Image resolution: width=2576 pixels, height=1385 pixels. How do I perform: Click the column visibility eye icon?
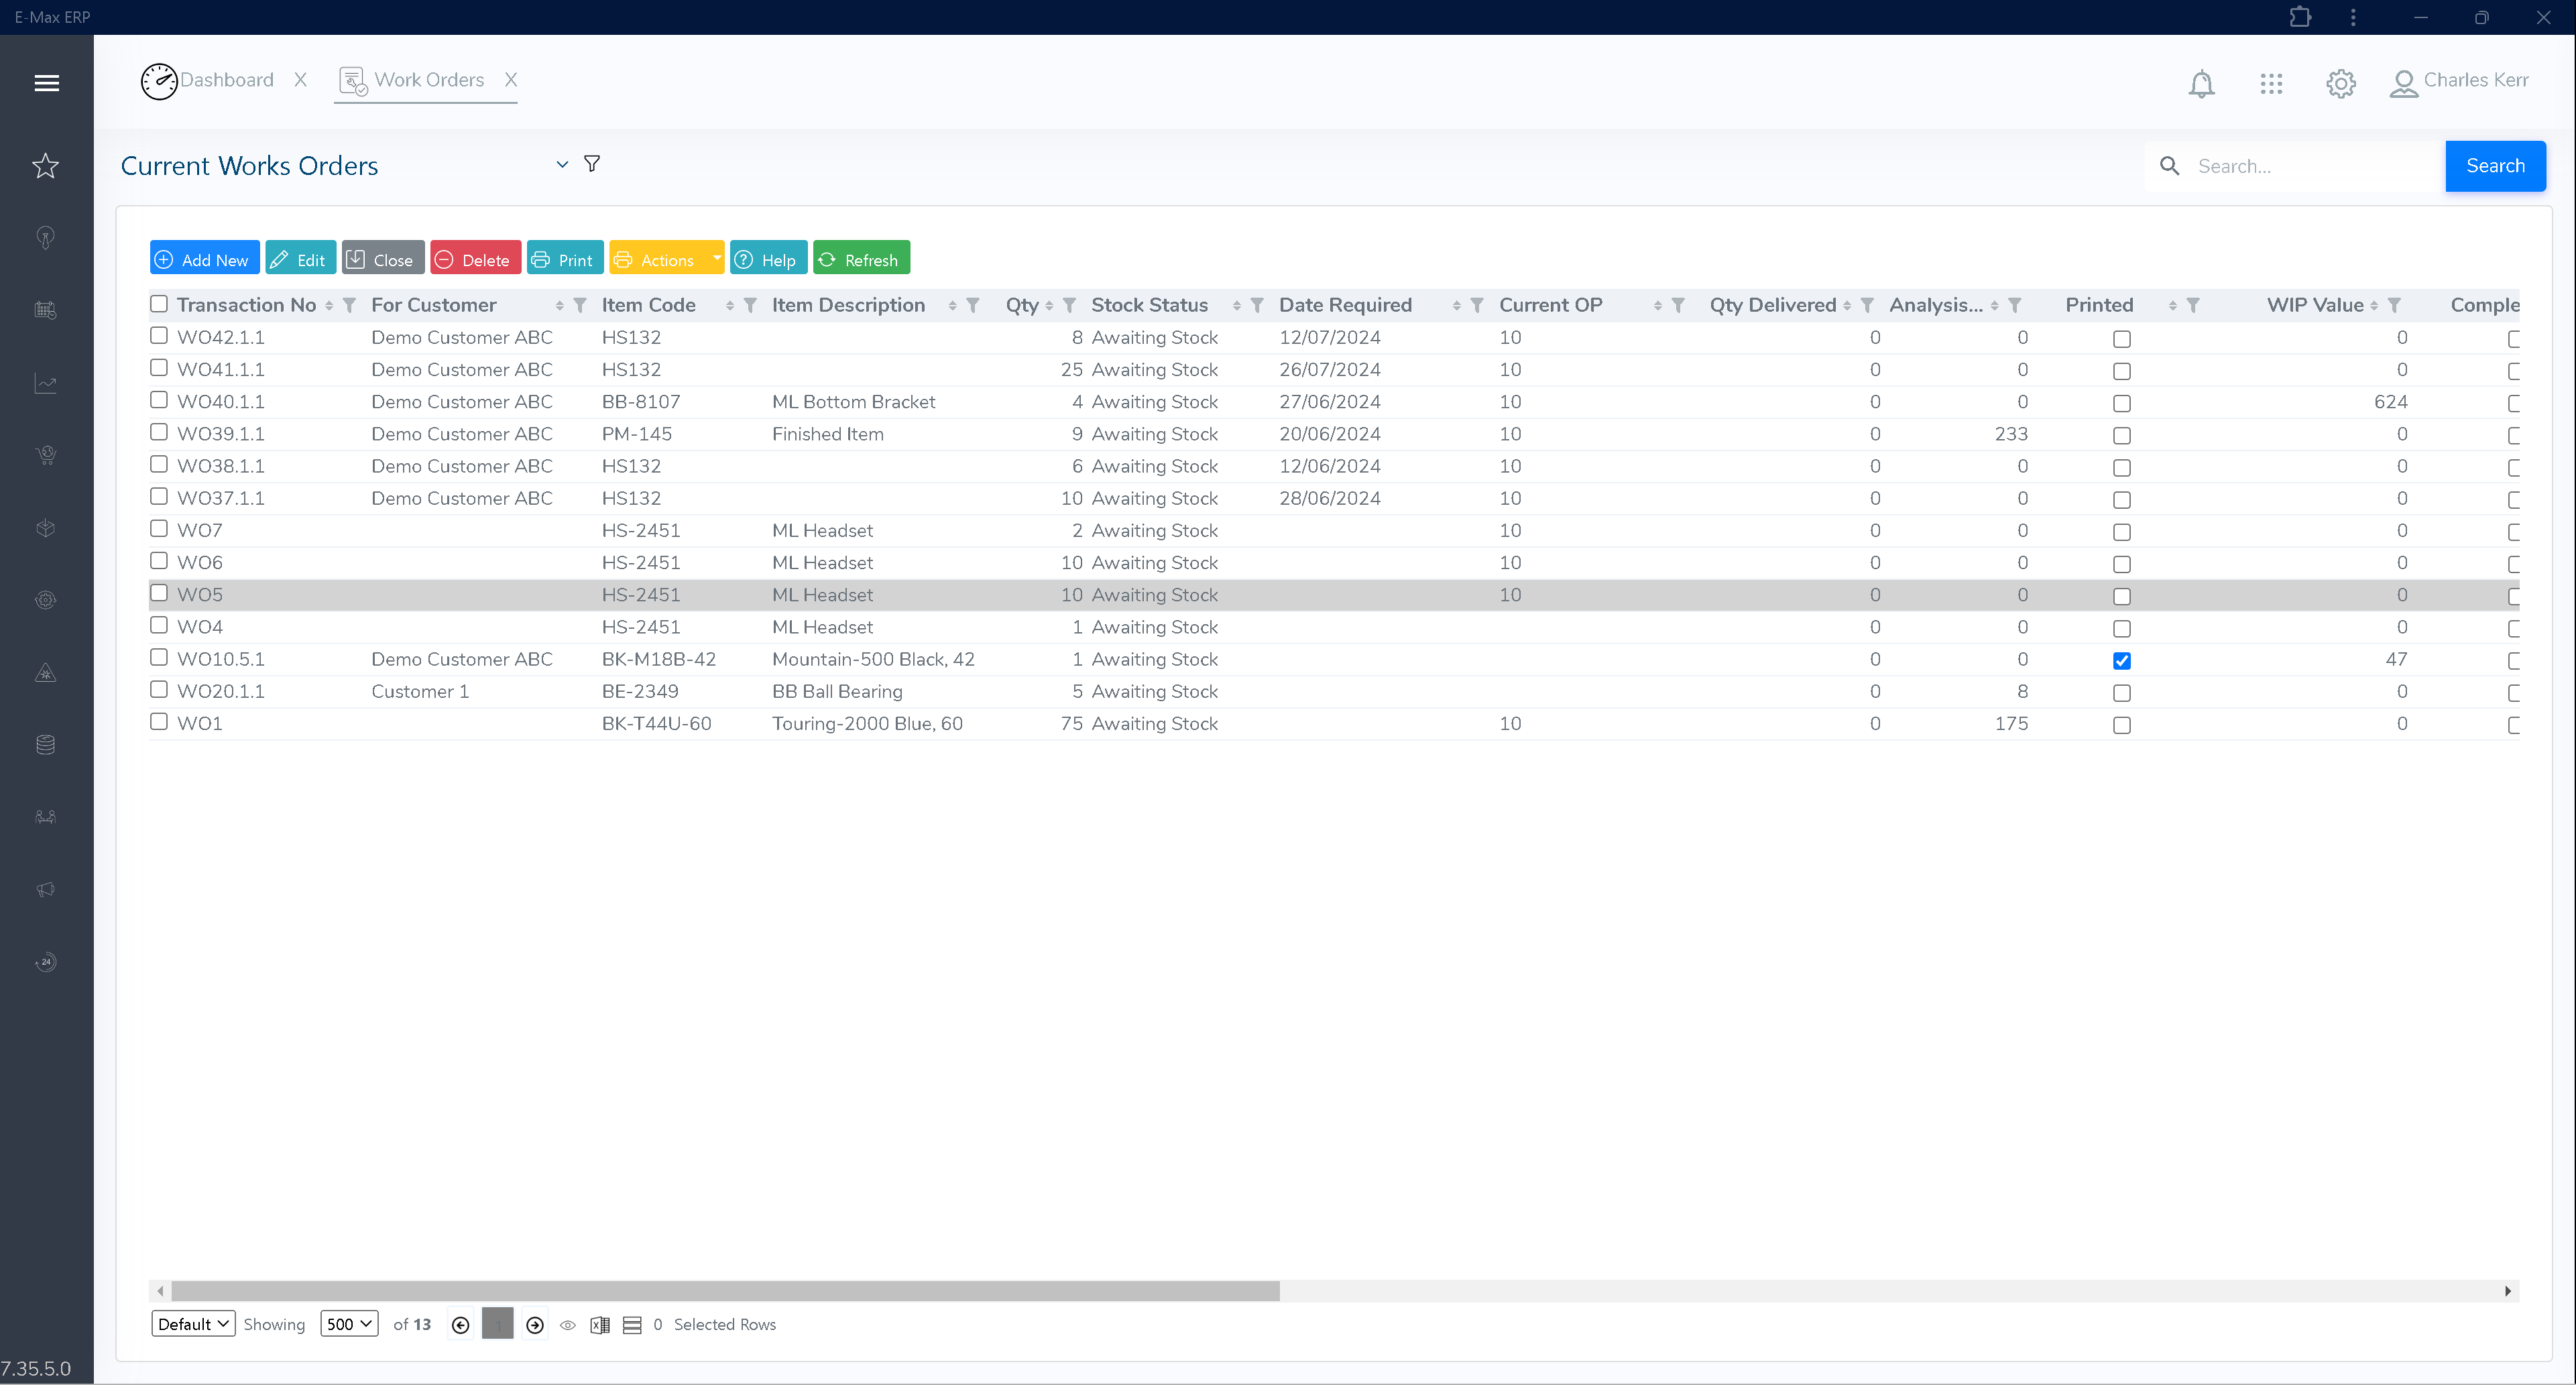pyautogui.click(x=568, y=1324)
